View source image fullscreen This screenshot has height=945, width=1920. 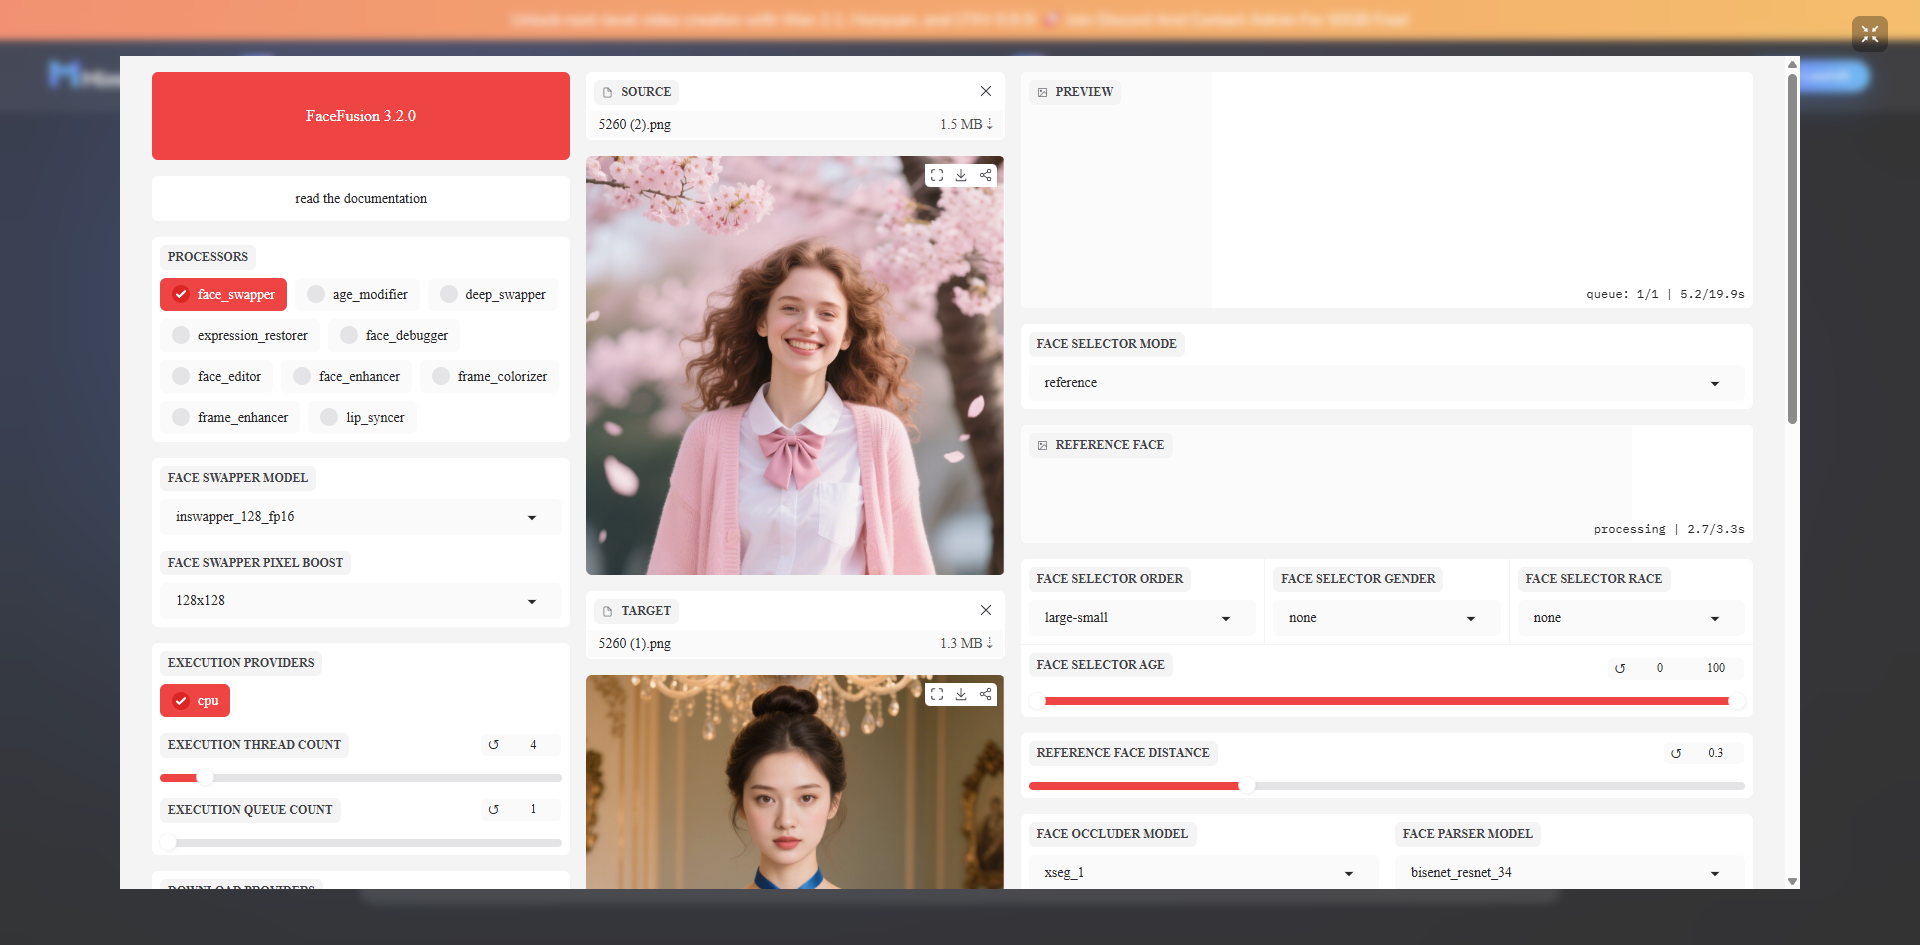click(x=937, y=175)
